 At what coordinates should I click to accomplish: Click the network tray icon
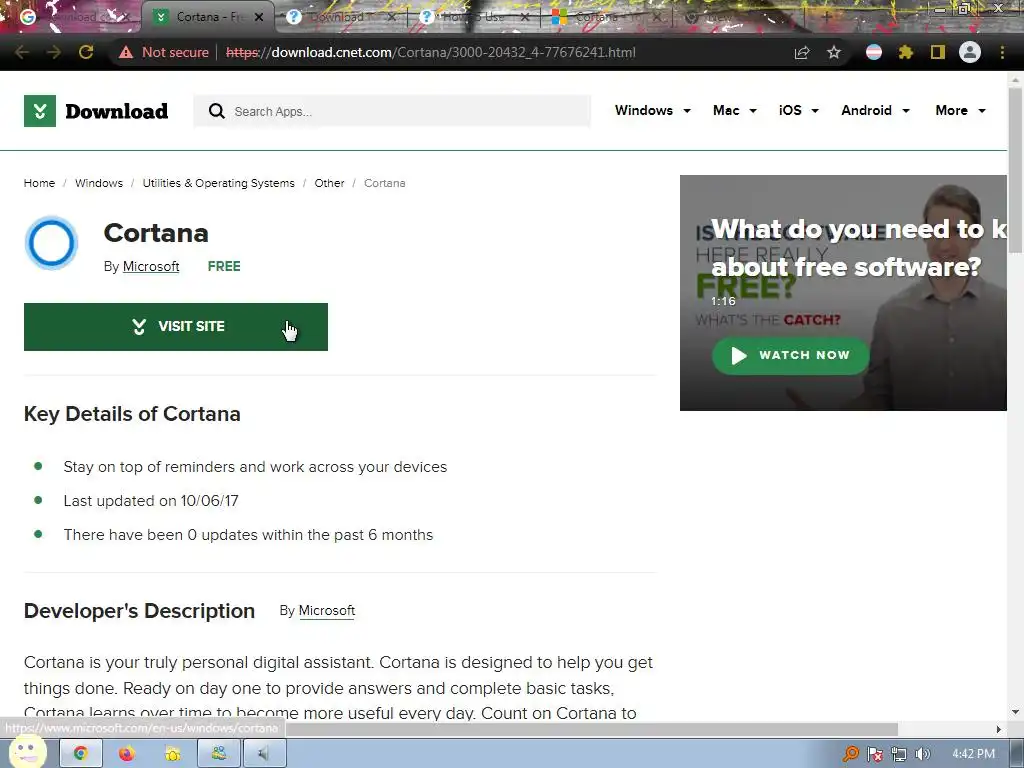click(x=899, y=754)
